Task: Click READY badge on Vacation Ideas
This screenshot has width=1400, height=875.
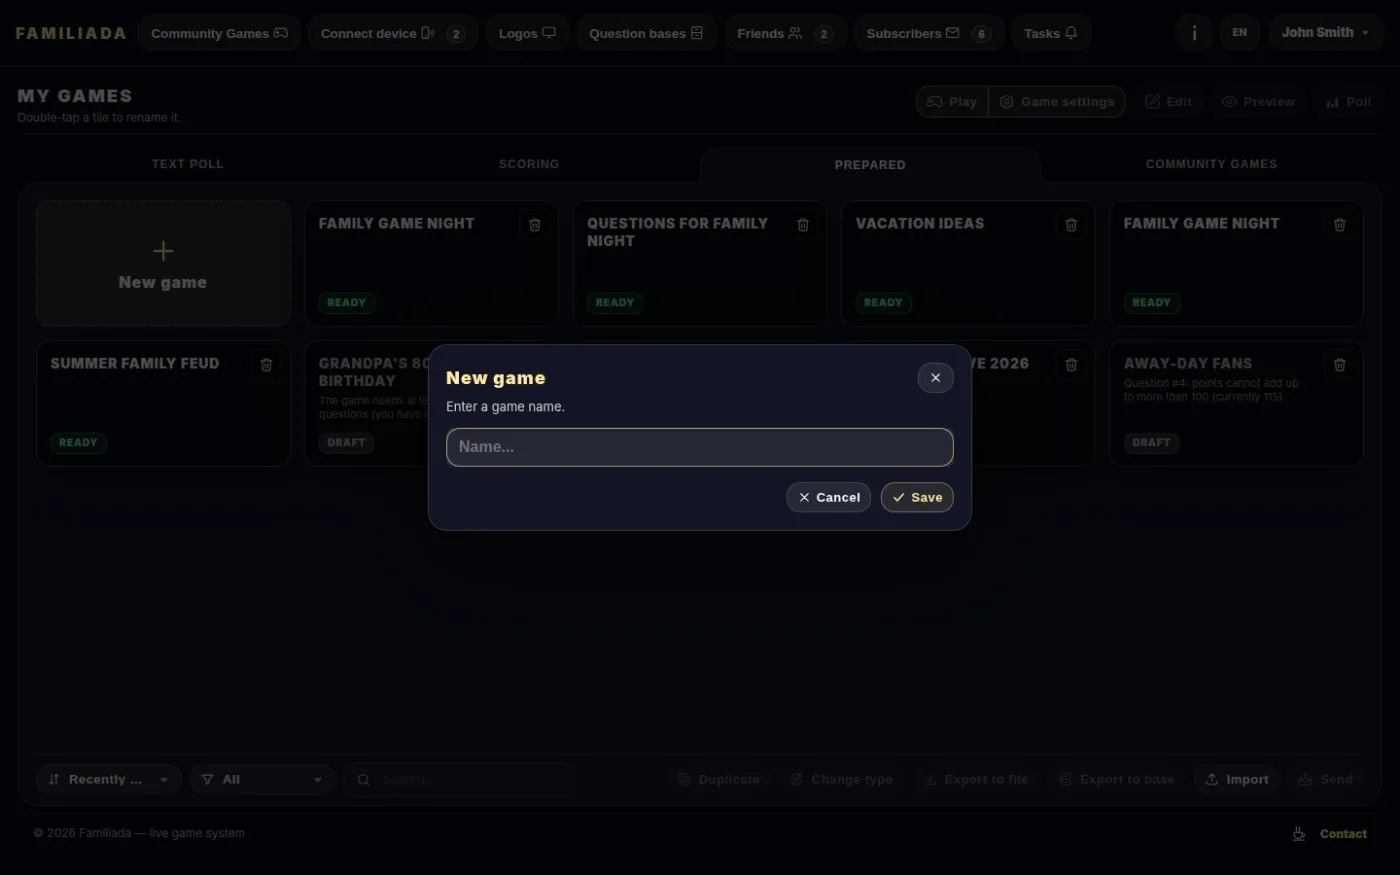Action: (883, 302)
